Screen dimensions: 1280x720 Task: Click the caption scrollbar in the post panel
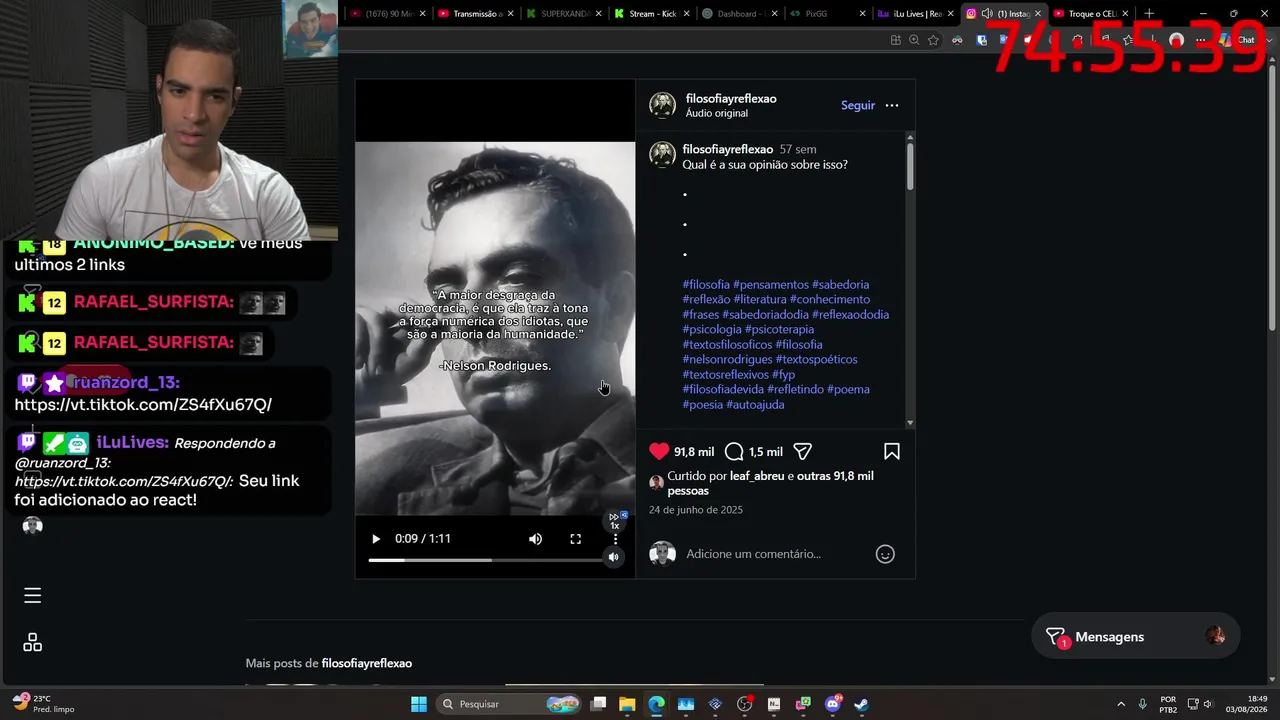pos(910,165)
